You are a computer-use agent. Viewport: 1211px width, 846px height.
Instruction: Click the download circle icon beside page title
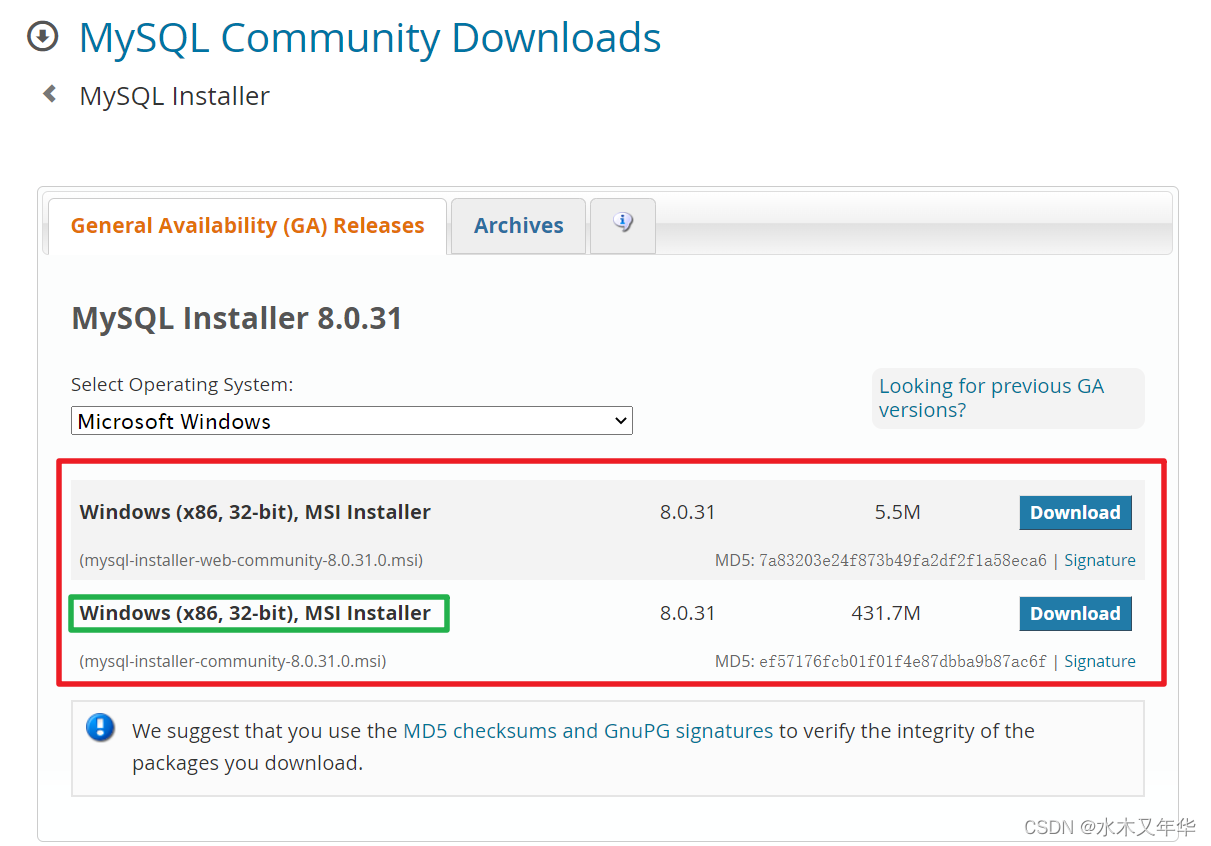(x=43, y=38)
